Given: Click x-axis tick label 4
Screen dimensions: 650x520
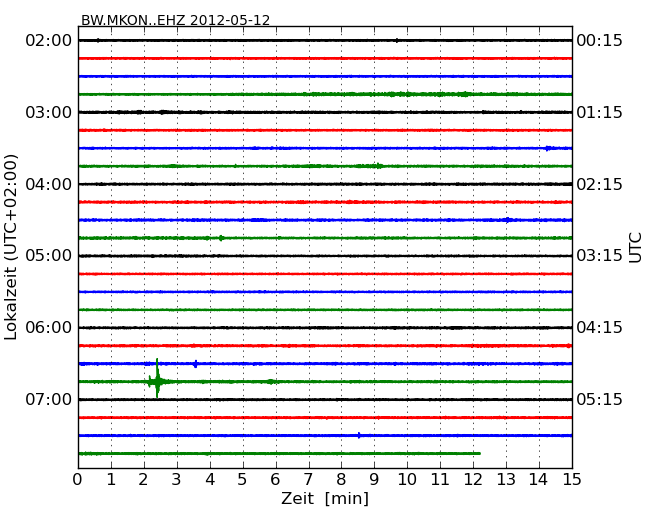Looking at the screenshot, I should [210, 480].
